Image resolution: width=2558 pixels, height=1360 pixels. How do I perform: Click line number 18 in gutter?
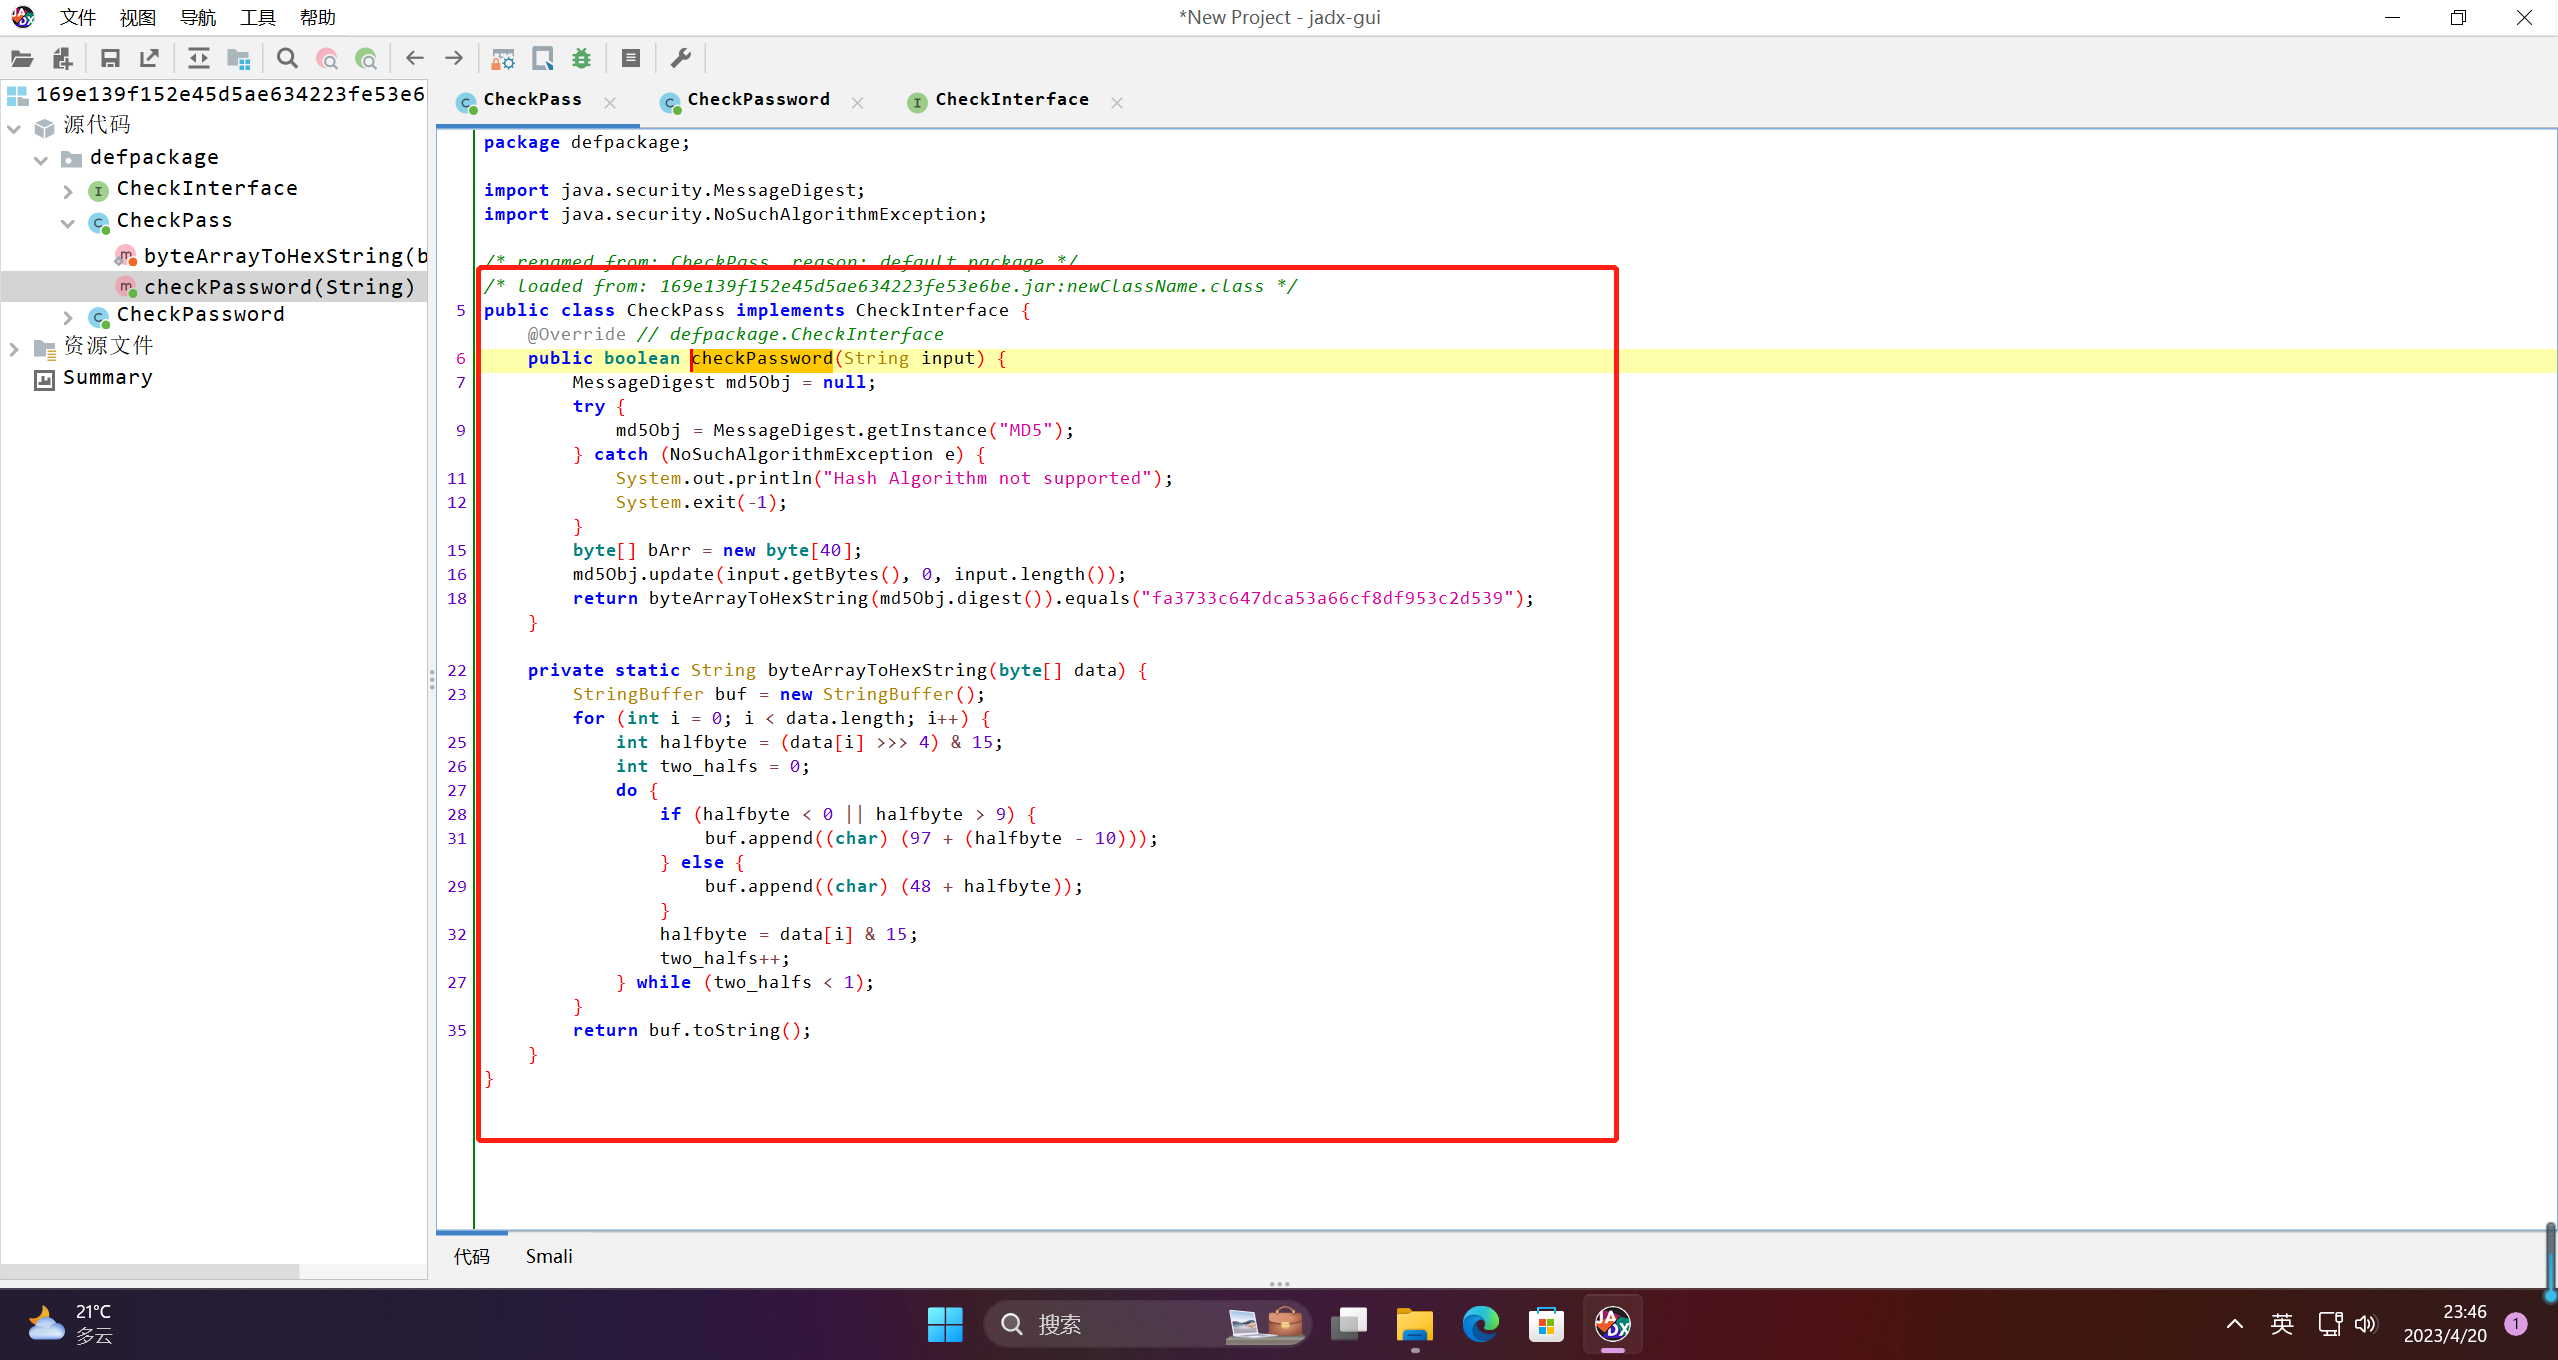click(x=457, y=598)
